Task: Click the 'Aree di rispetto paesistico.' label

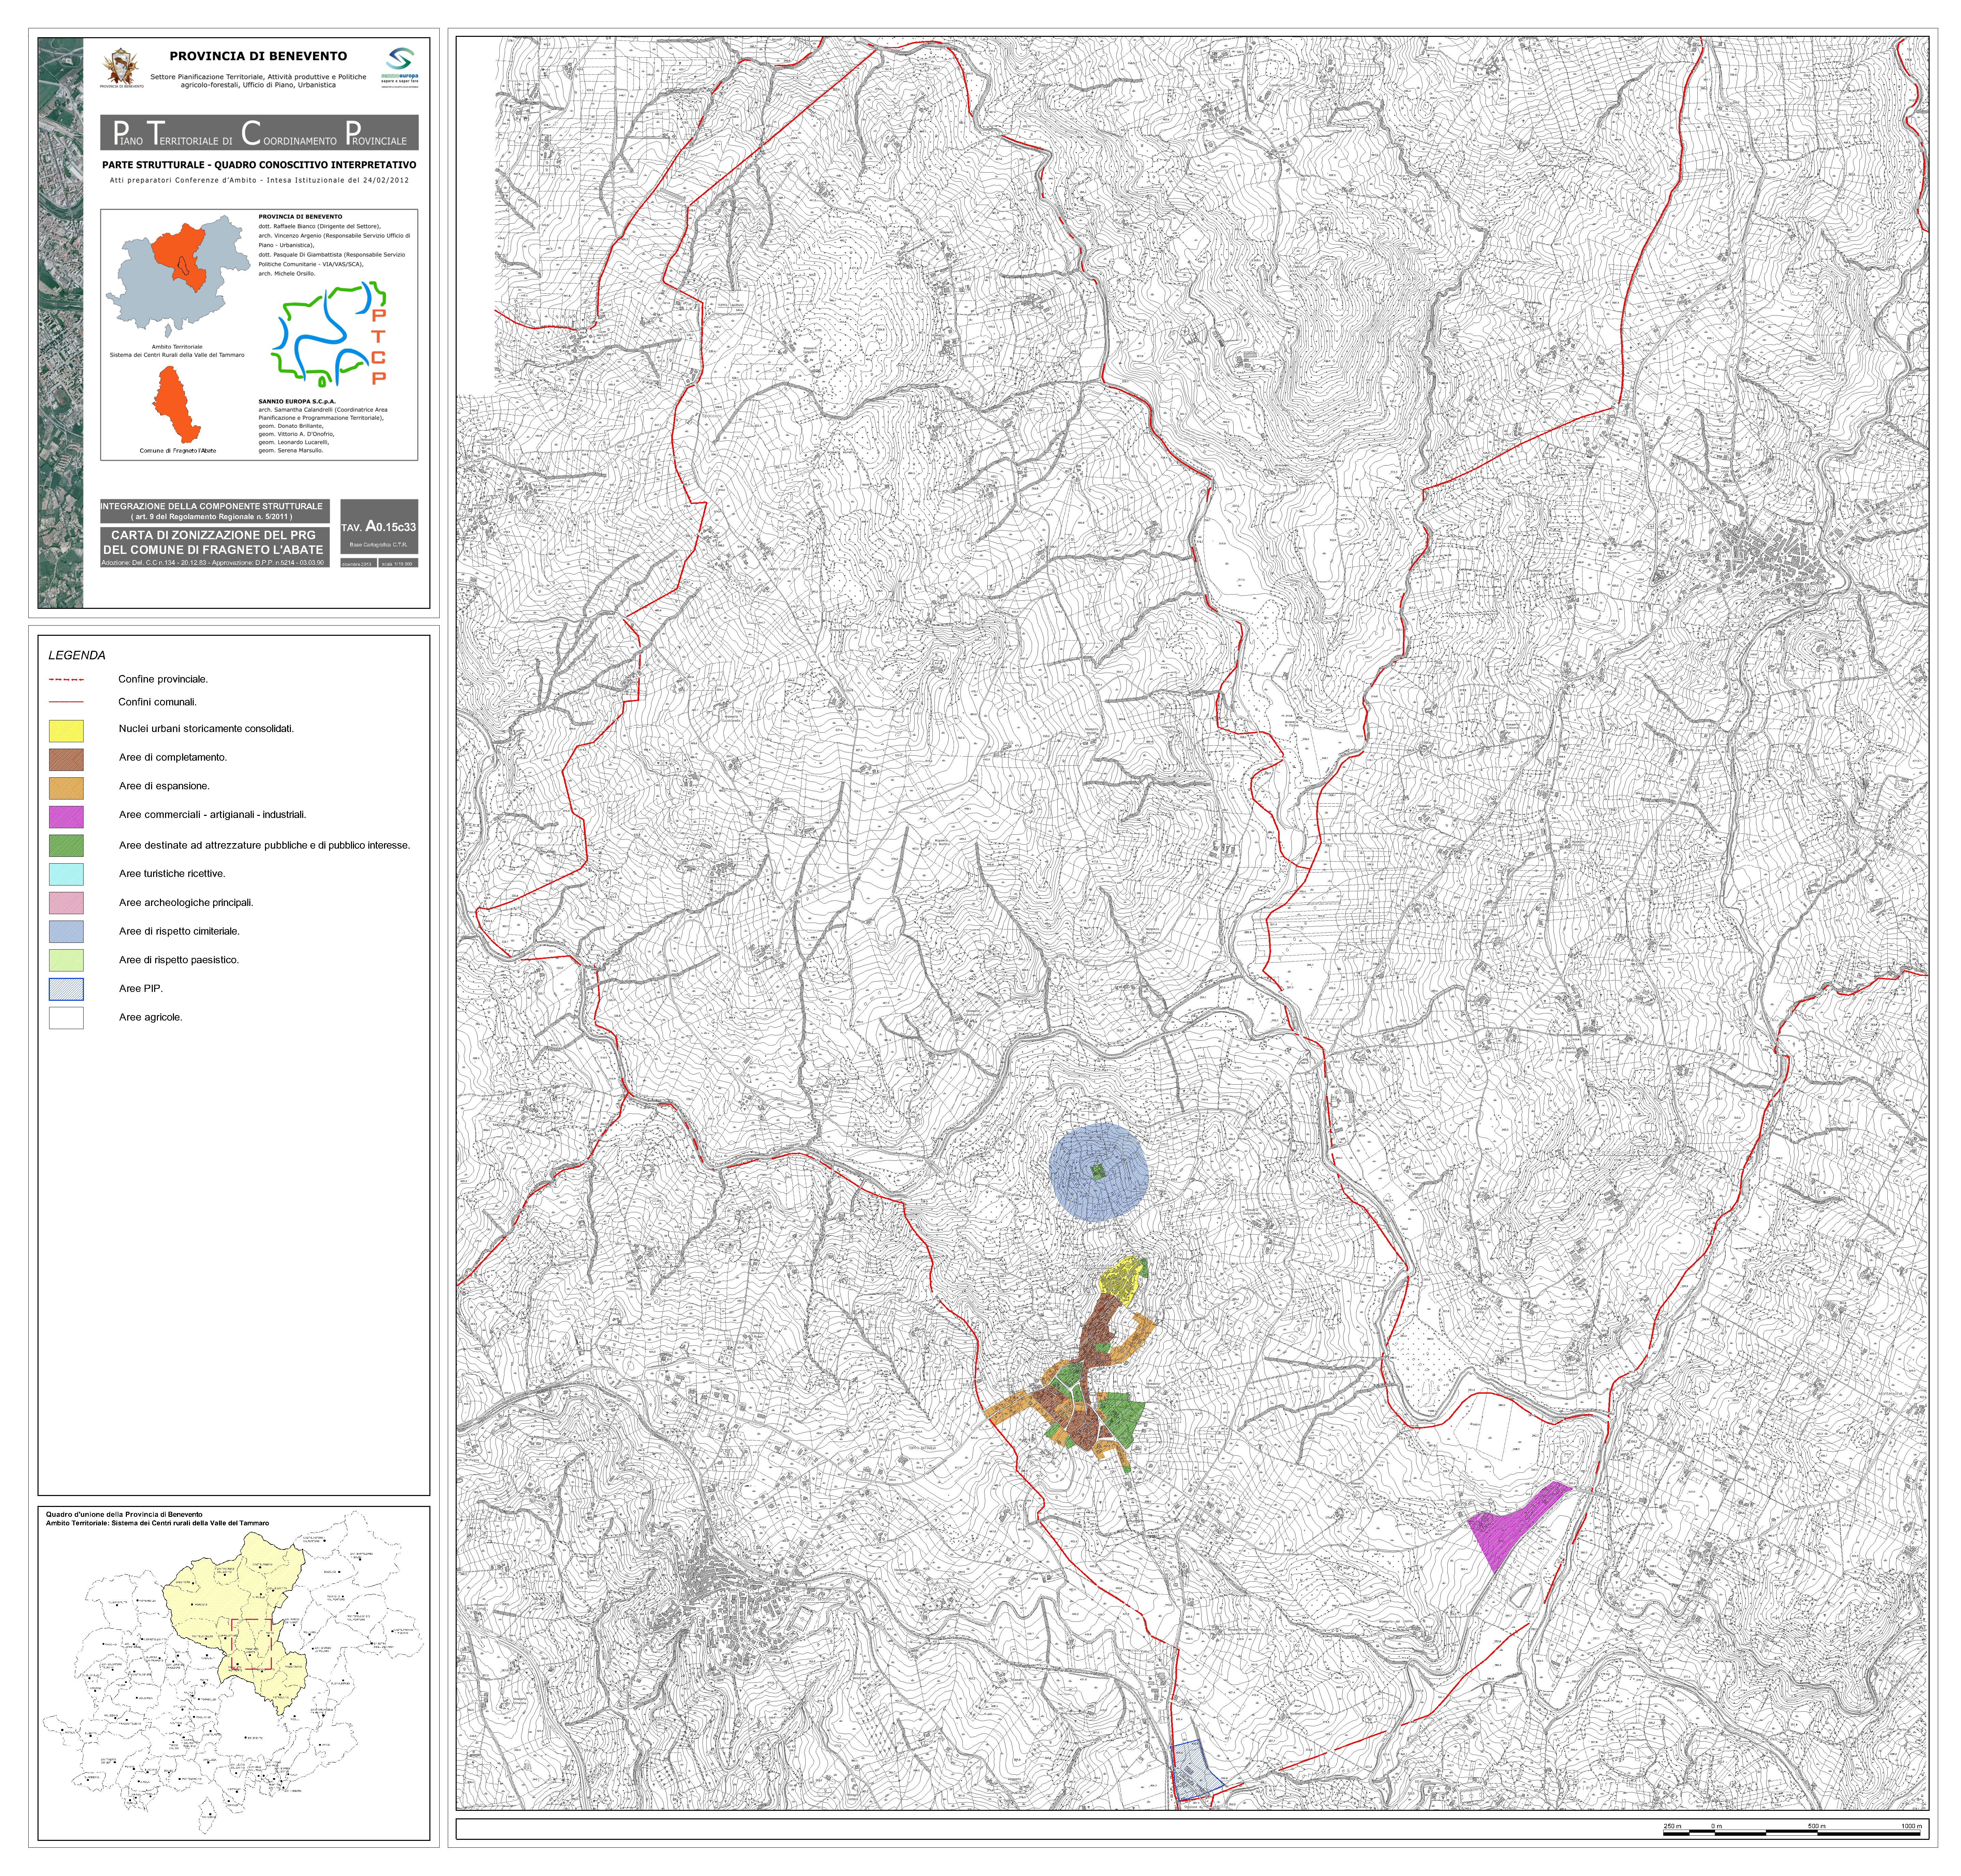Action: coord(179,960)
